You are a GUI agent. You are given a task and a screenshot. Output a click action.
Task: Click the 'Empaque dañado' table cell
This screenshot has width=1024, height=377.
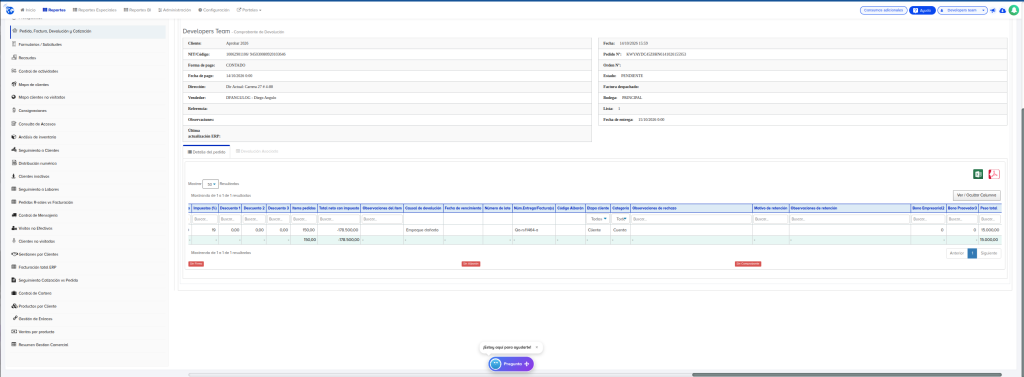coord(423,230)
